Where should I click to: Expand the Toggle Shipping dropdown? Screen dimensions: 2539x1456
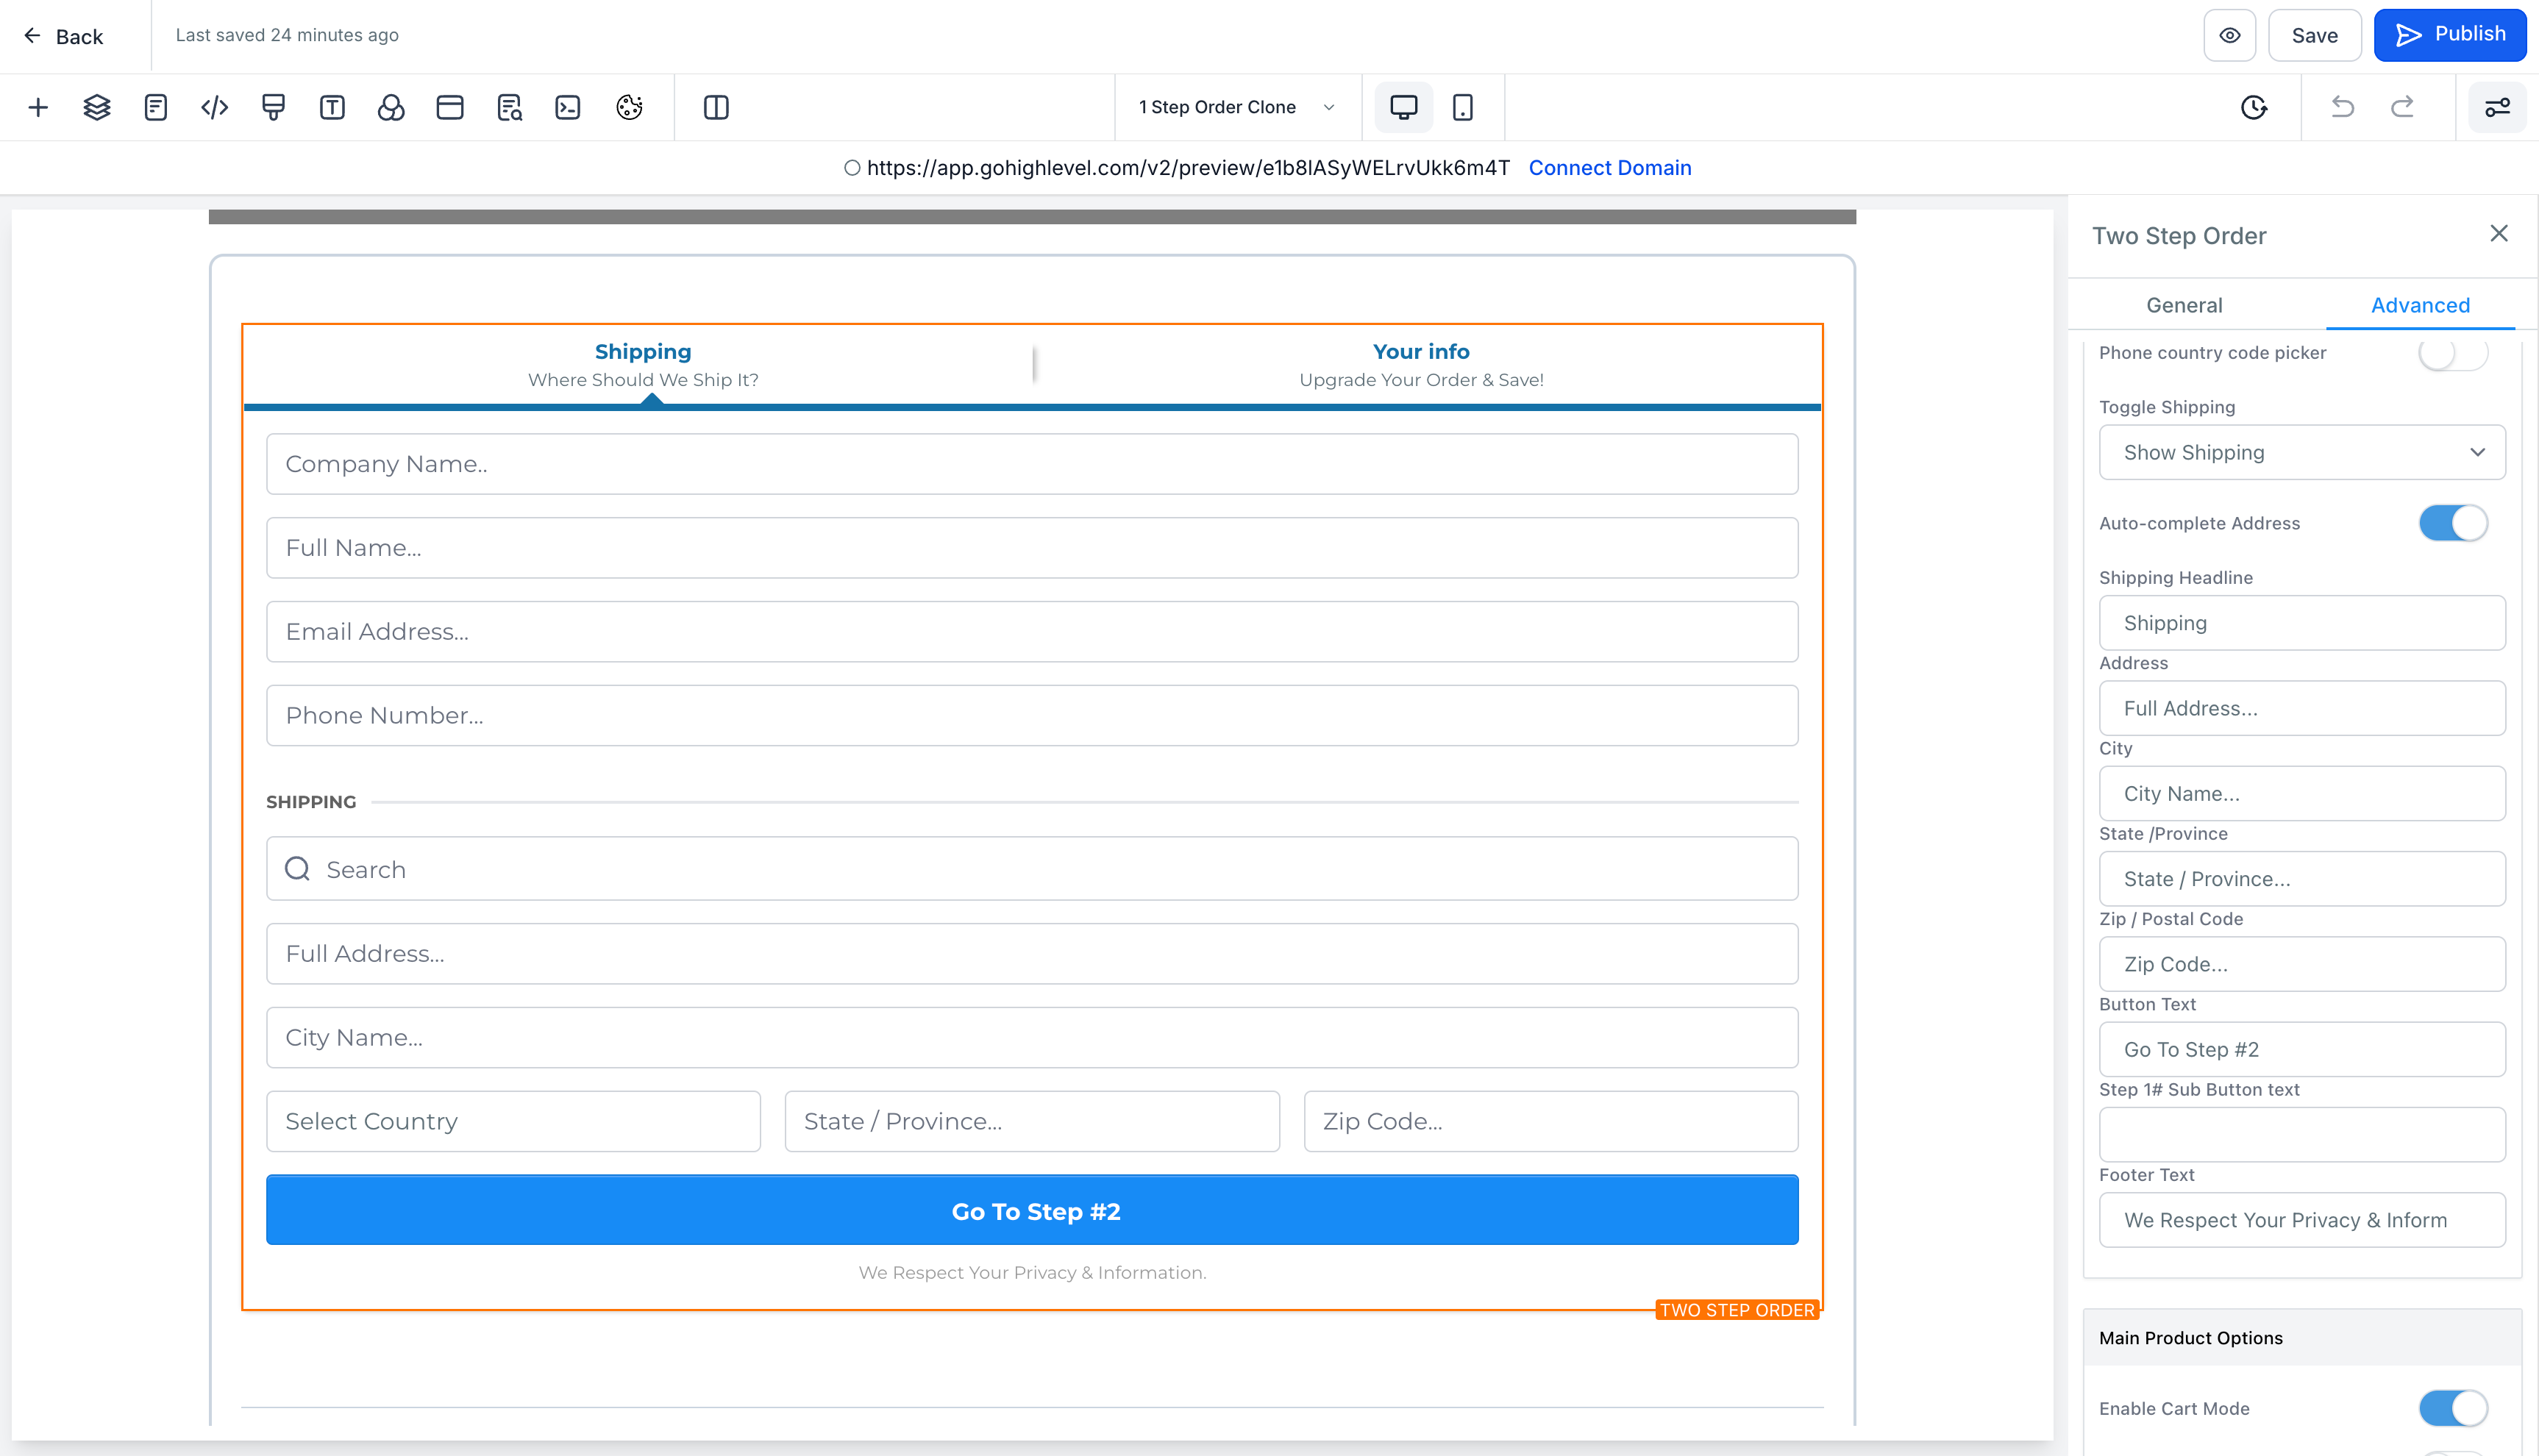[x=2300, y=452]
